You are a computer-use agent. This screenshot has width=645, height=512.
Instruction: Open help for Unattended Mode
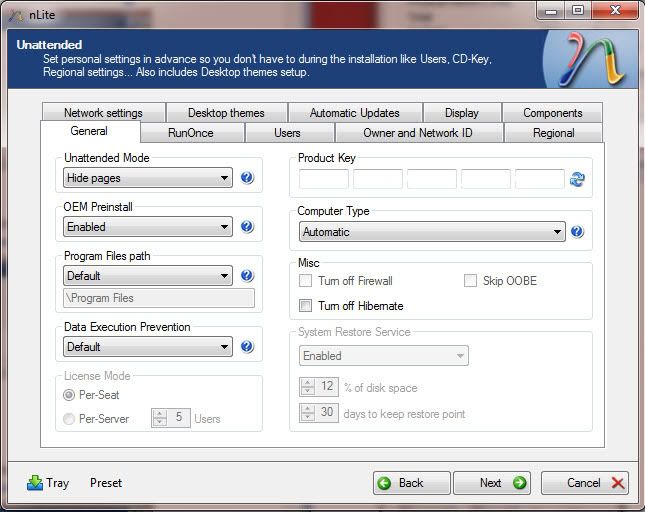pos(247,178)
